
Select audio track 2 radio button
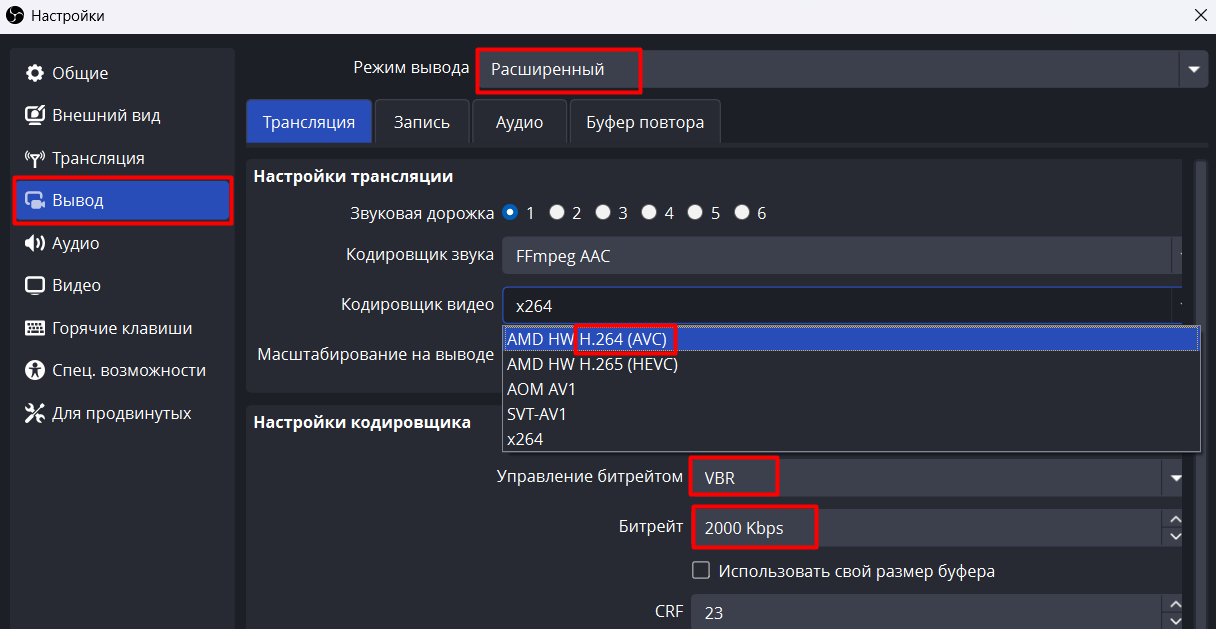[x=557, y=212]
